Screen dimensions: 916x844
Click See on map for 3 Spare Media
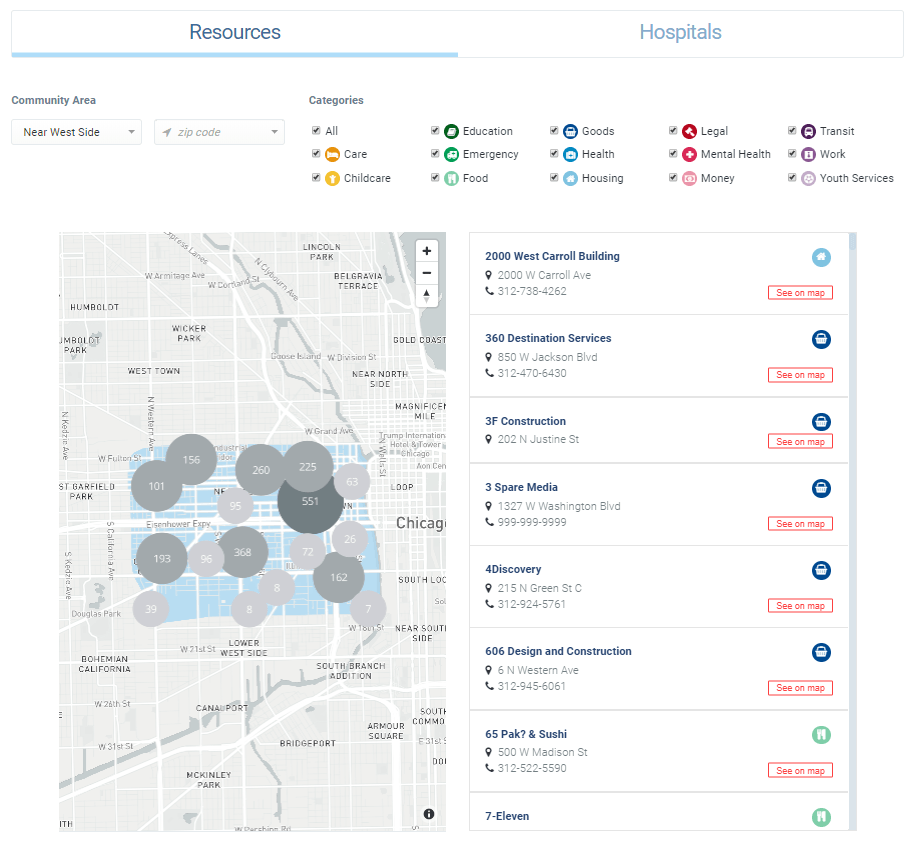tap(800, 524)
